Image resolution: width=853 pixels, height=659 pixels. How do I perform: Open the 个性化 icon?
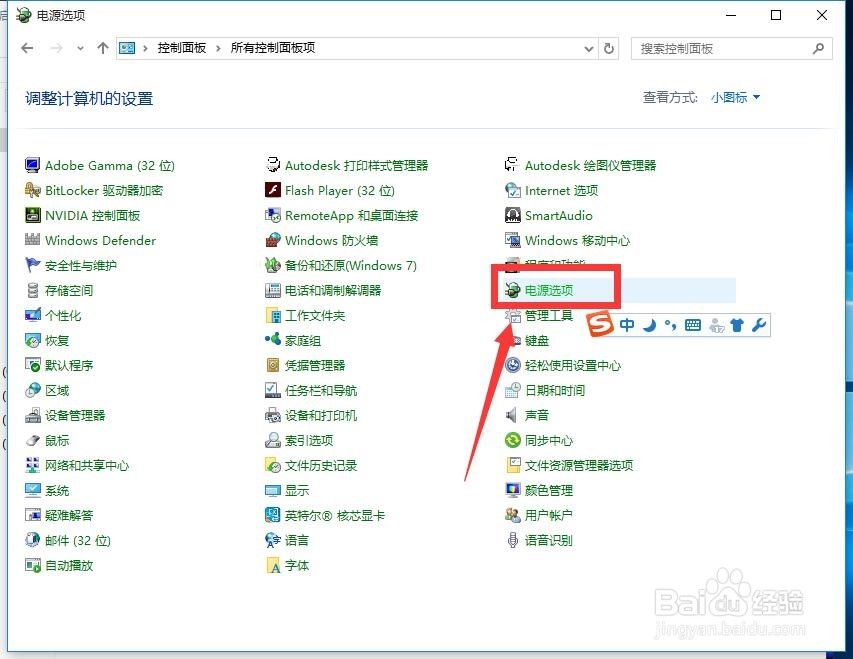pos(33,315)
